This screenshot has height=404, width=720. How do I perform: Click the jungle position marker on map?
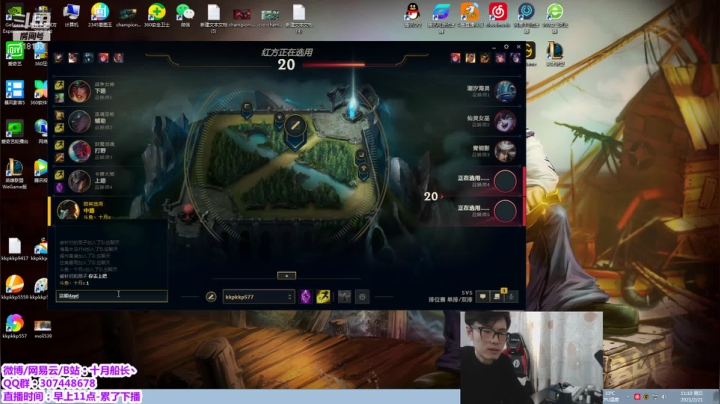279,121
